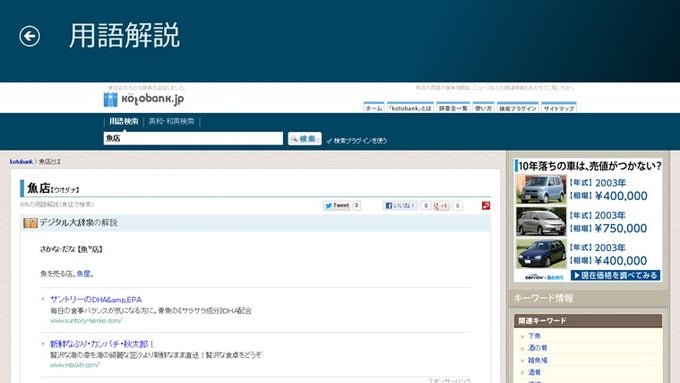
Task: Click the silver minivan thumbnail in the ad
Action: (541, 222)
